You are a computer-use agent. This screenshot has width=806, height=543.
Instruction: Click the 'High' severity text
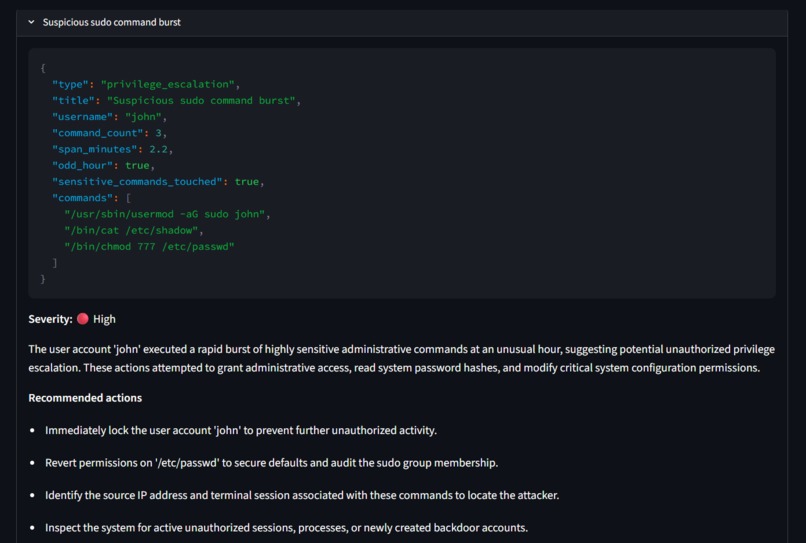[x=104, y=319]
